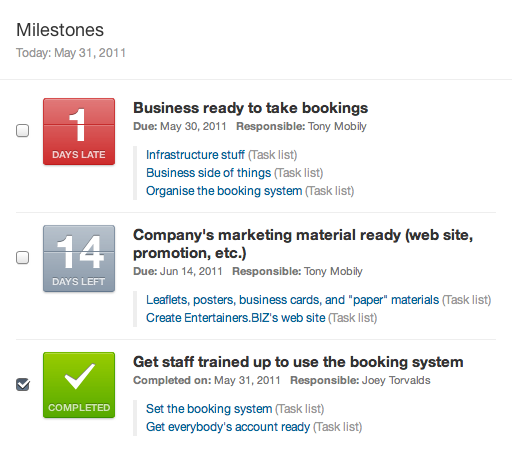Open Create Entertainers.BIZ's web site link

coord(236,318)
